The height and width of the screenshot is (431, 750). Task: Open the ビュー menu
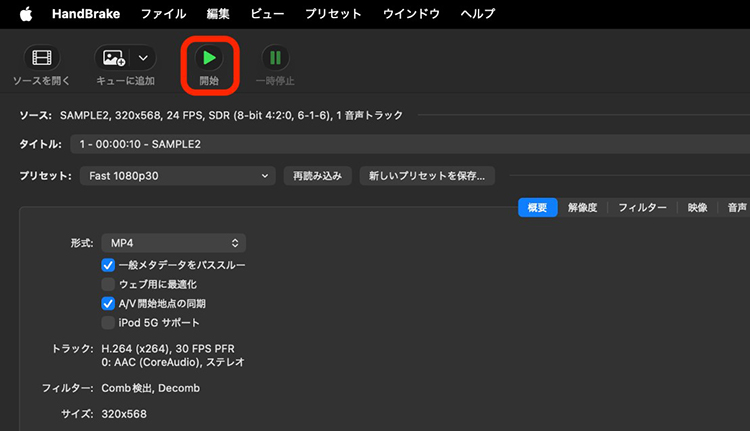[267, 14]
